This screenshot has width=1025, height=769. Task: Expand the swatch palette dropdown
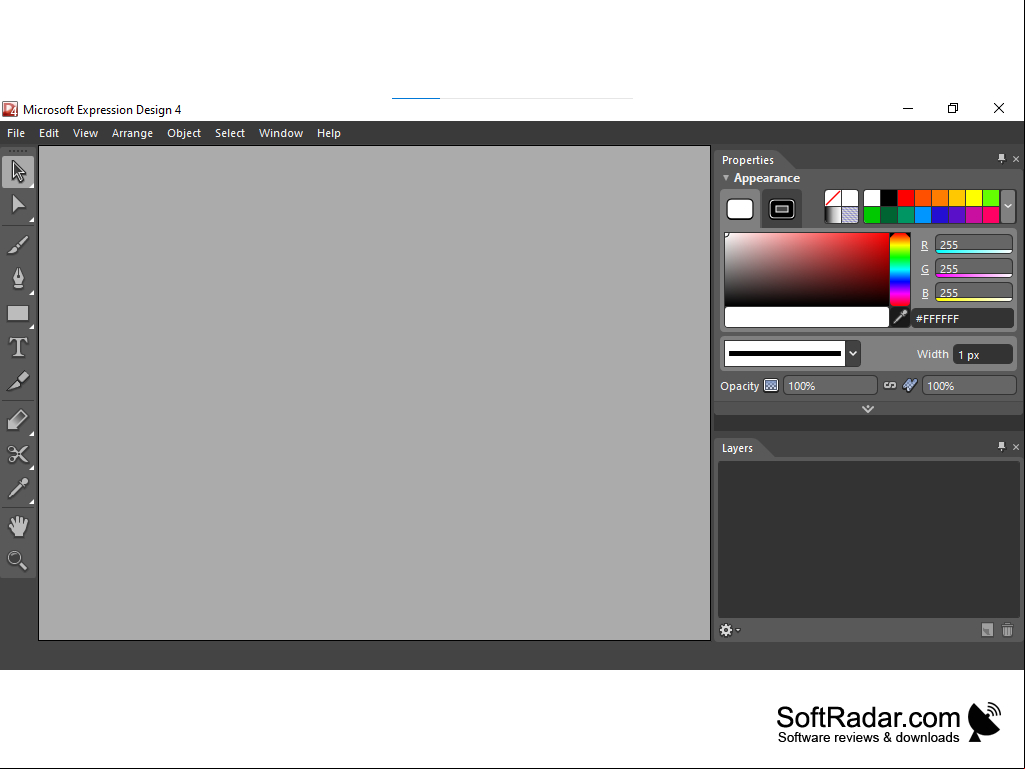click(1008, 207)
